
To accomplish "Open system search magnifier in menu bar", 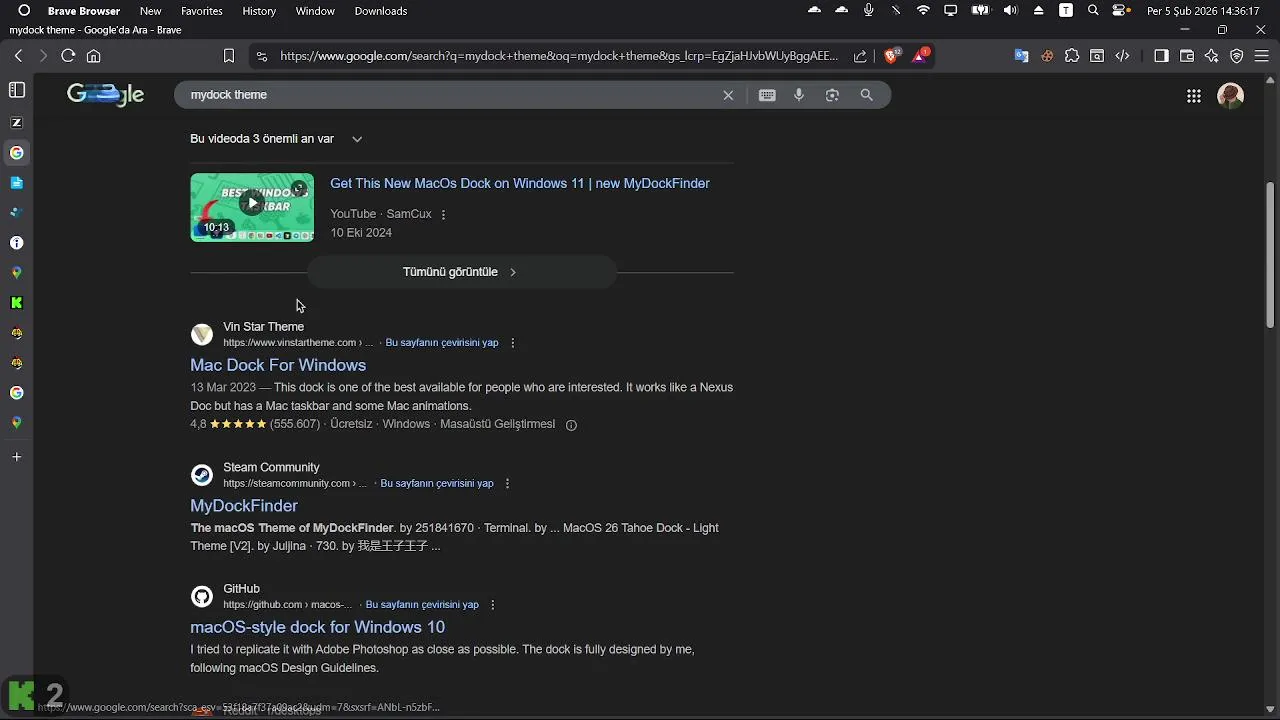I will tap(1093, 11).
